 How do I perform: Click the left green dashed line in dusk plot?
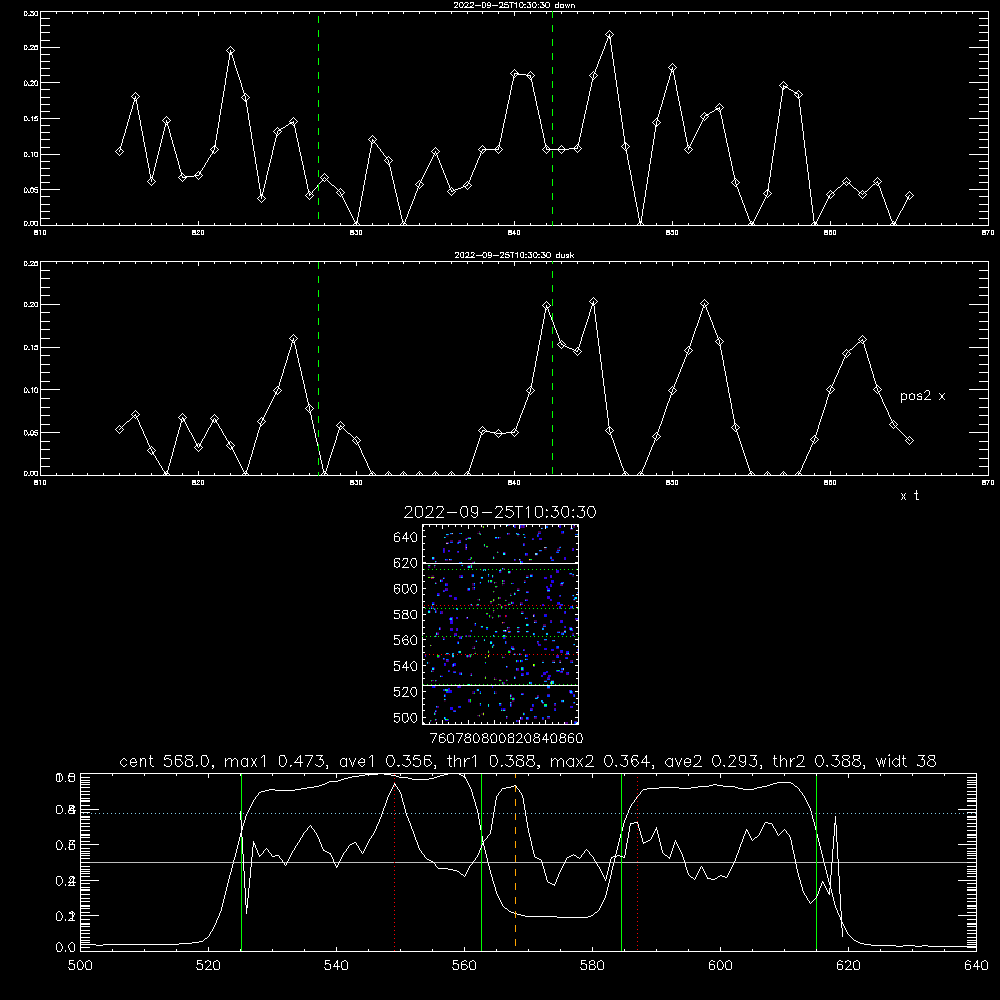[318, 369]
